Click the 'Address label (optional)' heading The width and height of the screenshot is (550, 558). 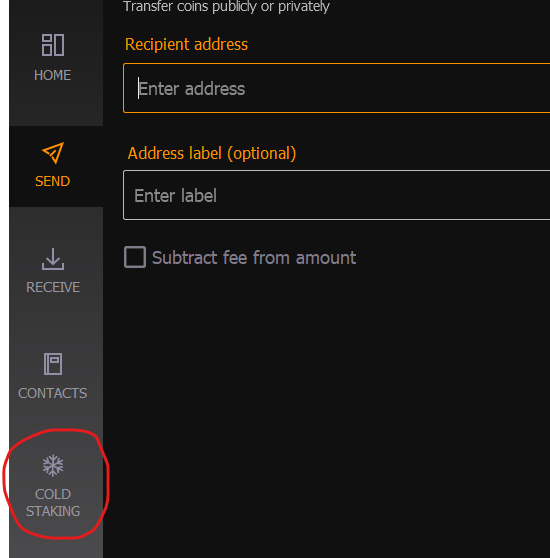pyautogui.click(x=212, y=153)
